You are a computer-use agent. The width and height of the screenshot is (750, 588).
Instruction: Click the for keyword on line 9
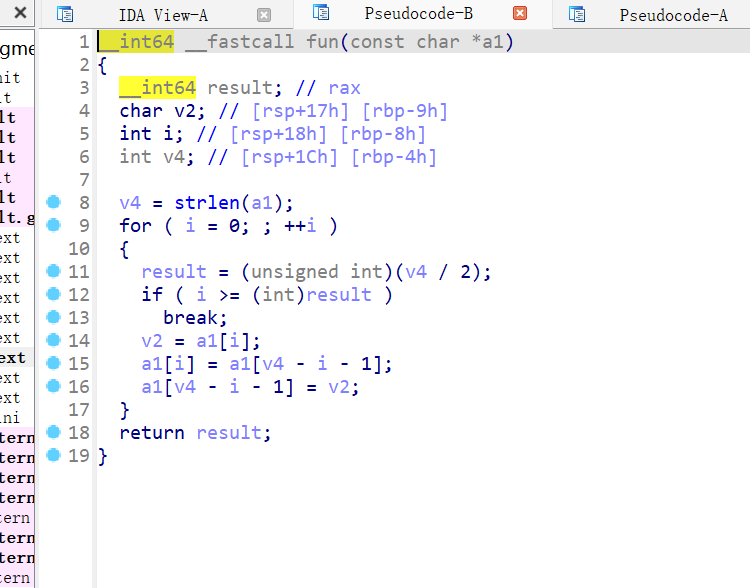pos(135,225)
